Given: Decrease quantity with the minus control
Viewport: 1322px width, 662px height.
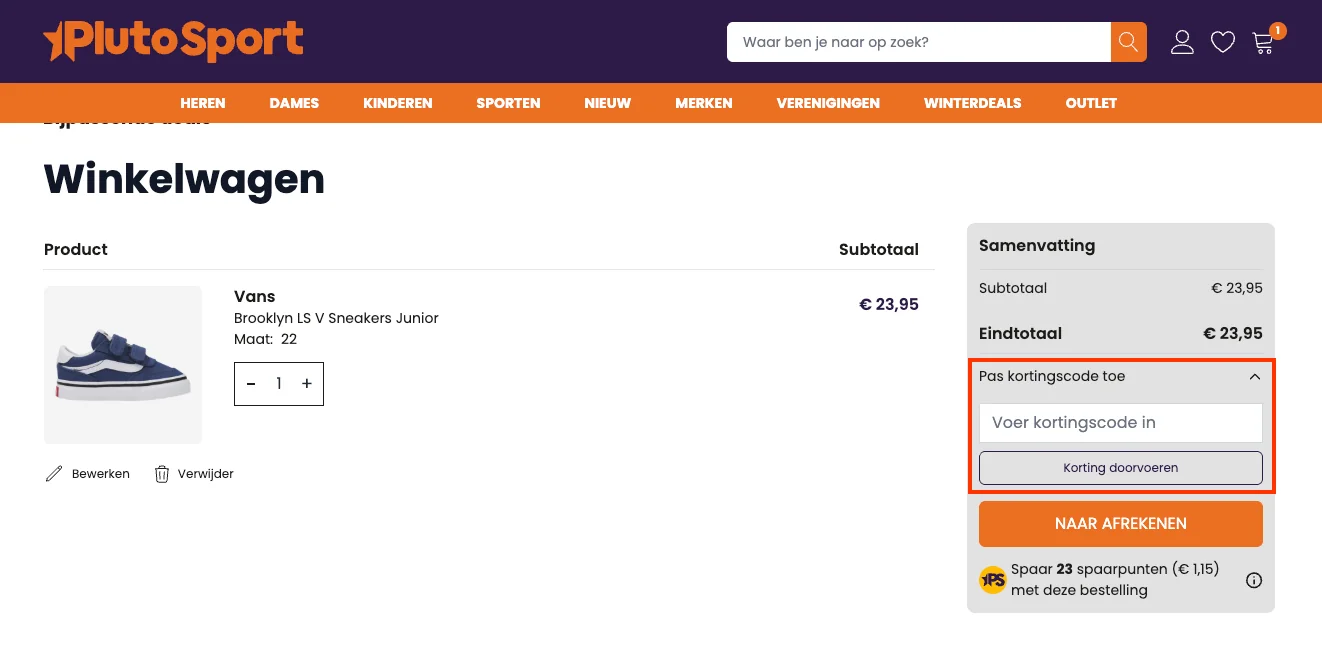Looking at the screenshot, I should (x=251, y=383).
